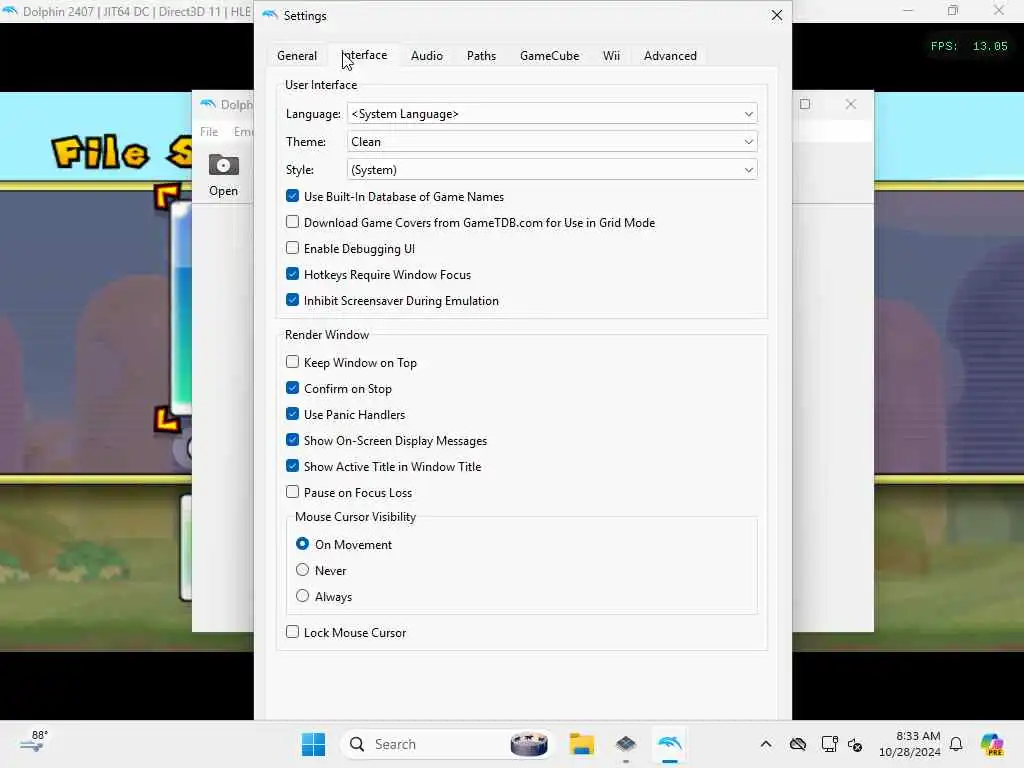Open the taskbar app left of Dolphin

coord(626,744)
